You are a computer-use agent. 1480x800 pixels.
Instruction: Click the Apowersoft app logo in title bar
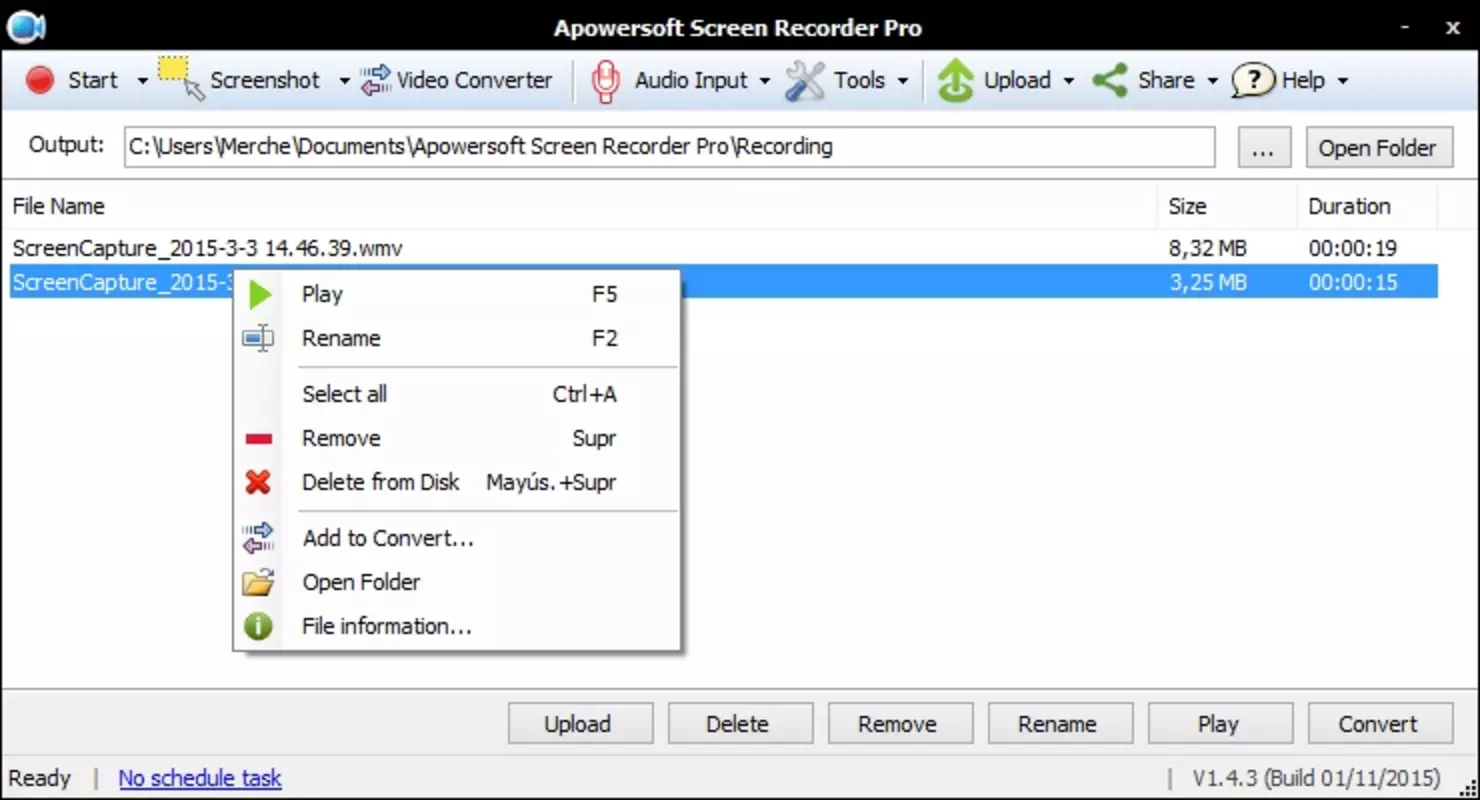(25, 27)
